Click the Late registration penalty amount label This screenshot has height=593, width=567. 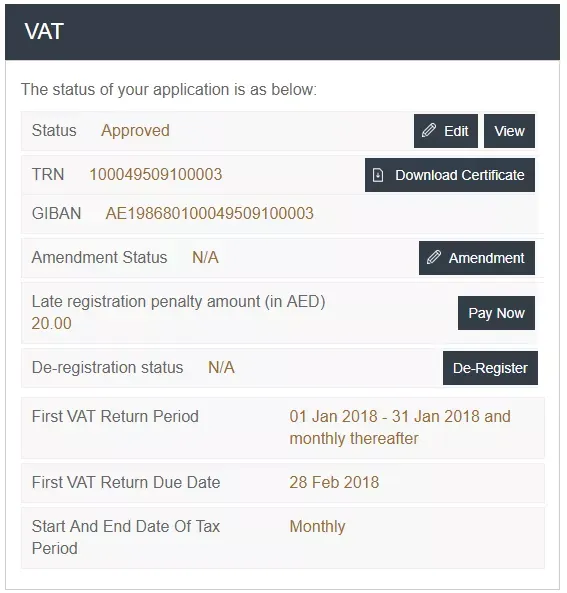pyautogui.click(x=179, y=302)
